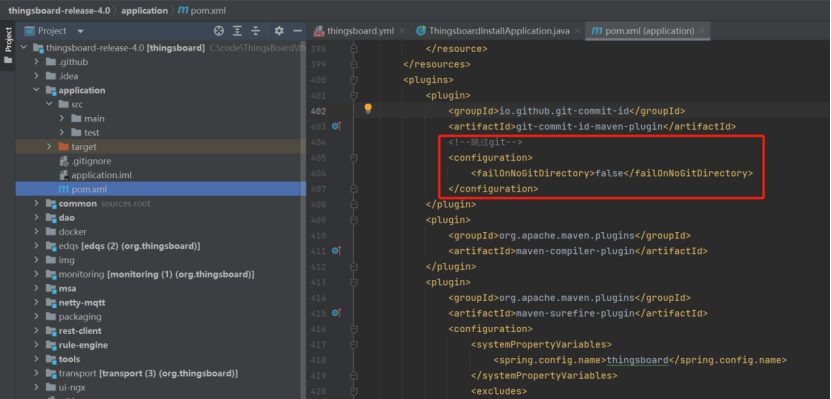This screenshot has height=399, width=831.
Task: Expand the main folder
Action: point(61,118)
